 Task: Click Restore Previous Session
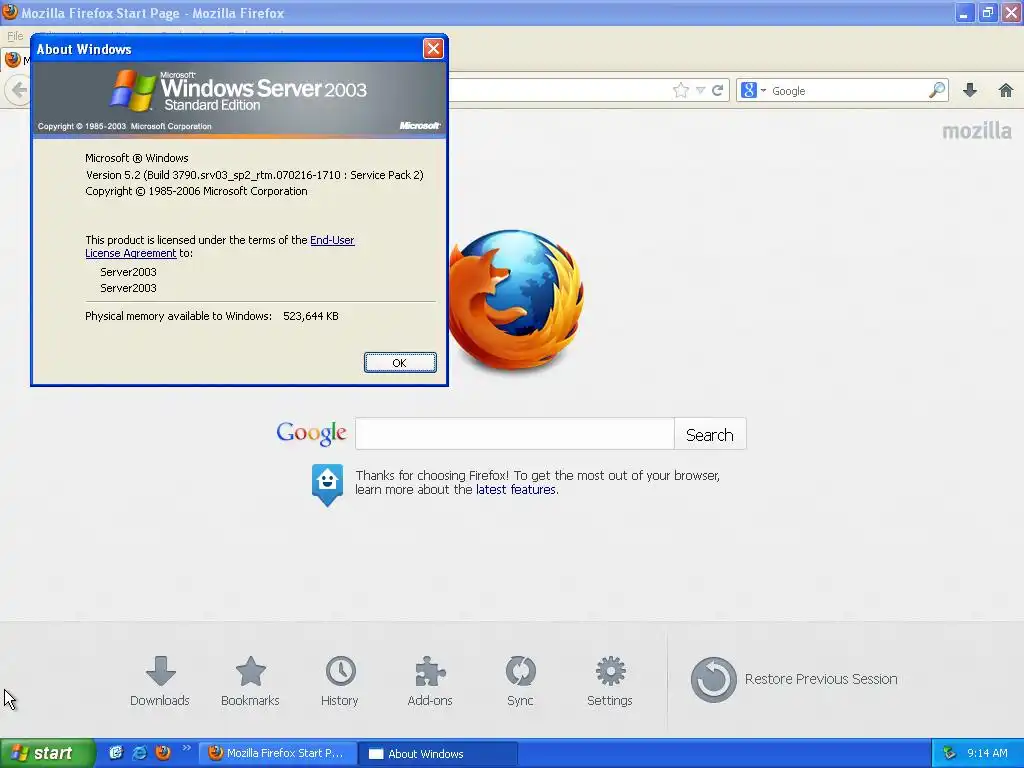coord(794,679)
